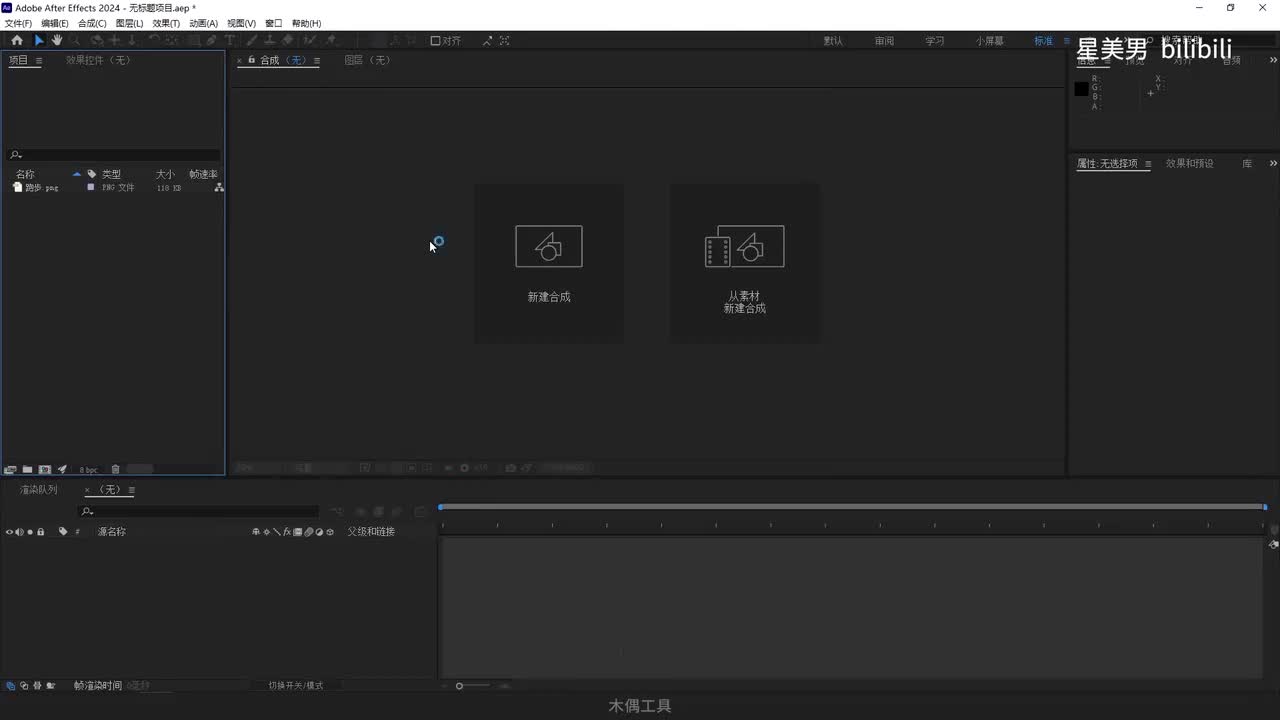Viewport: 1280px width, 720px height.
Task: Select the Selection arrow tool
Action: pos(39,41)
